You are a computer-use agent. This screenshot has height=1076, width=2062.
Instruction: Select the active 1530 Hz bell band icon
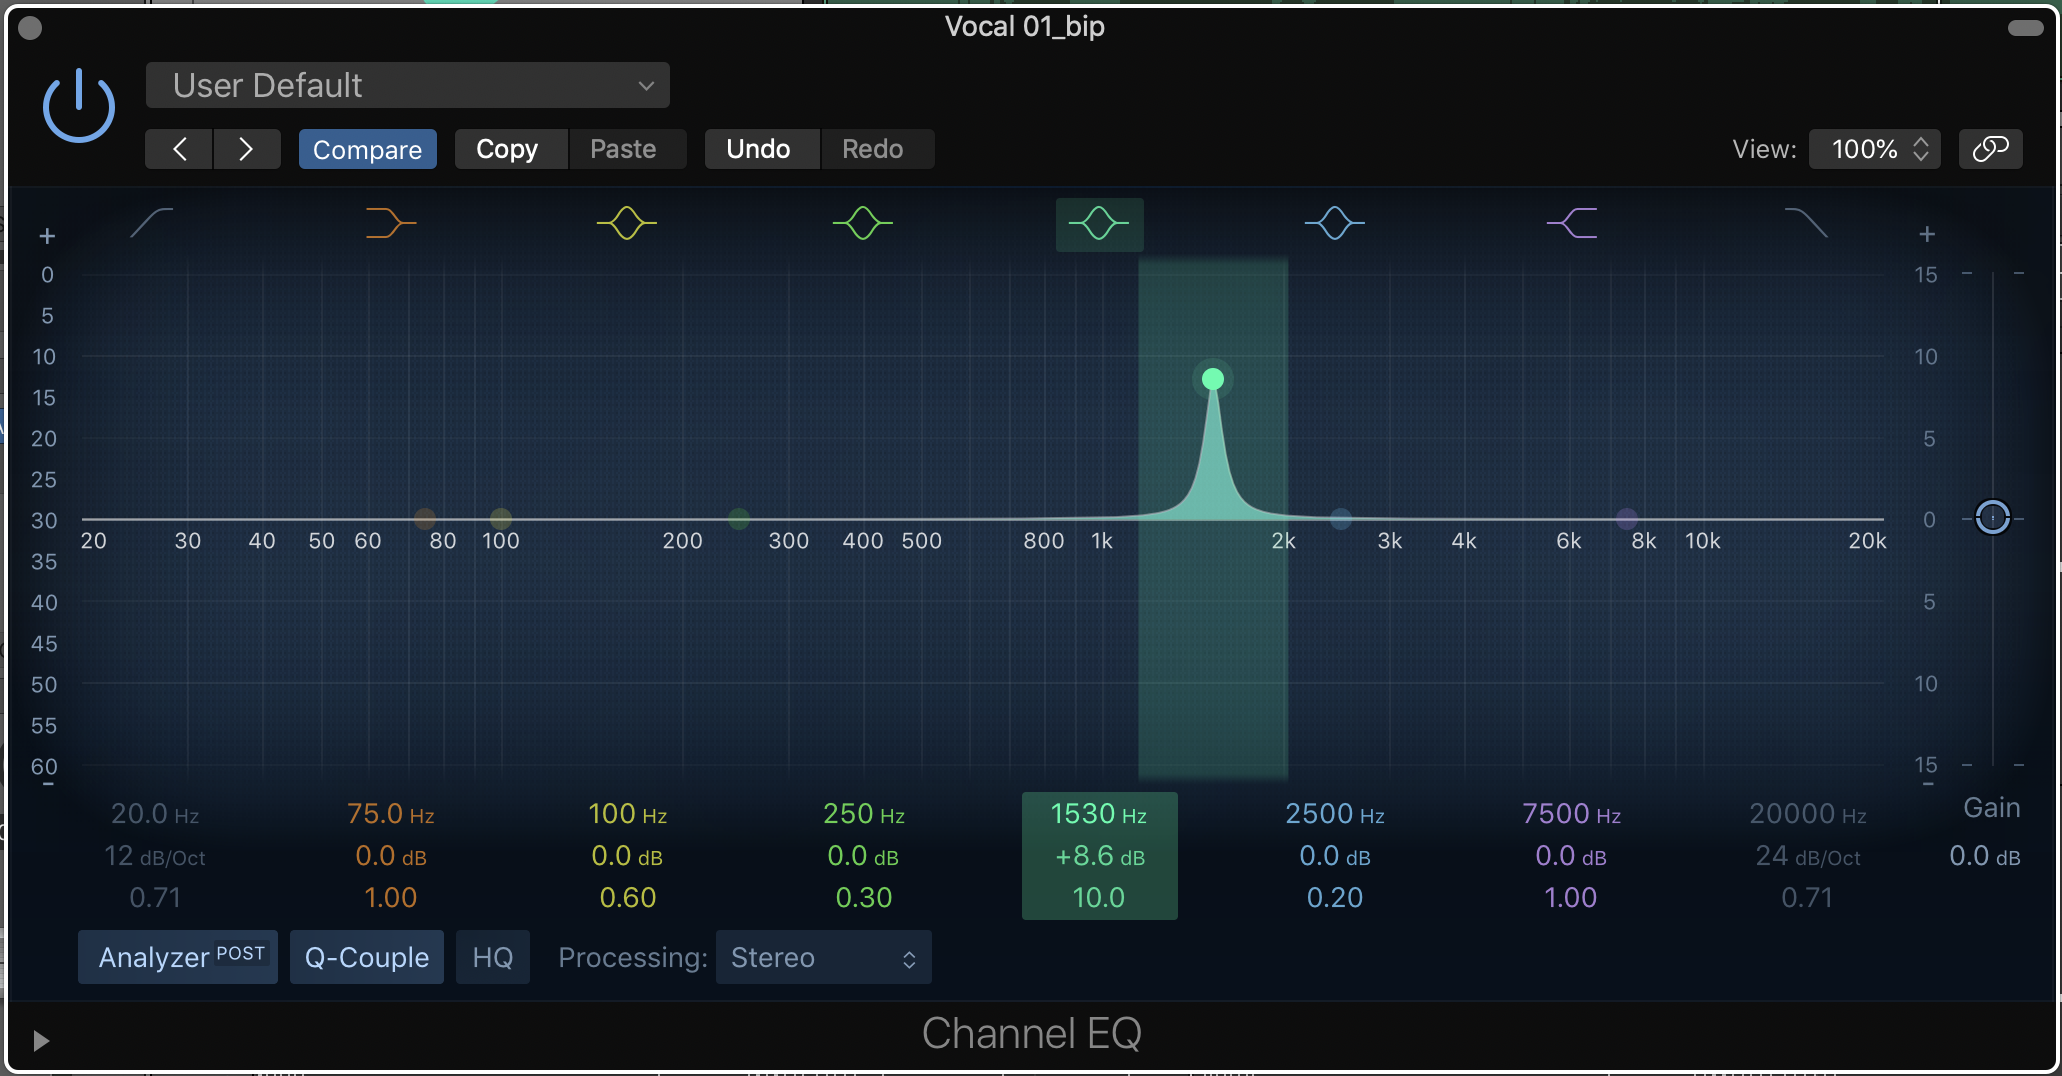(x=1099, y=223)
